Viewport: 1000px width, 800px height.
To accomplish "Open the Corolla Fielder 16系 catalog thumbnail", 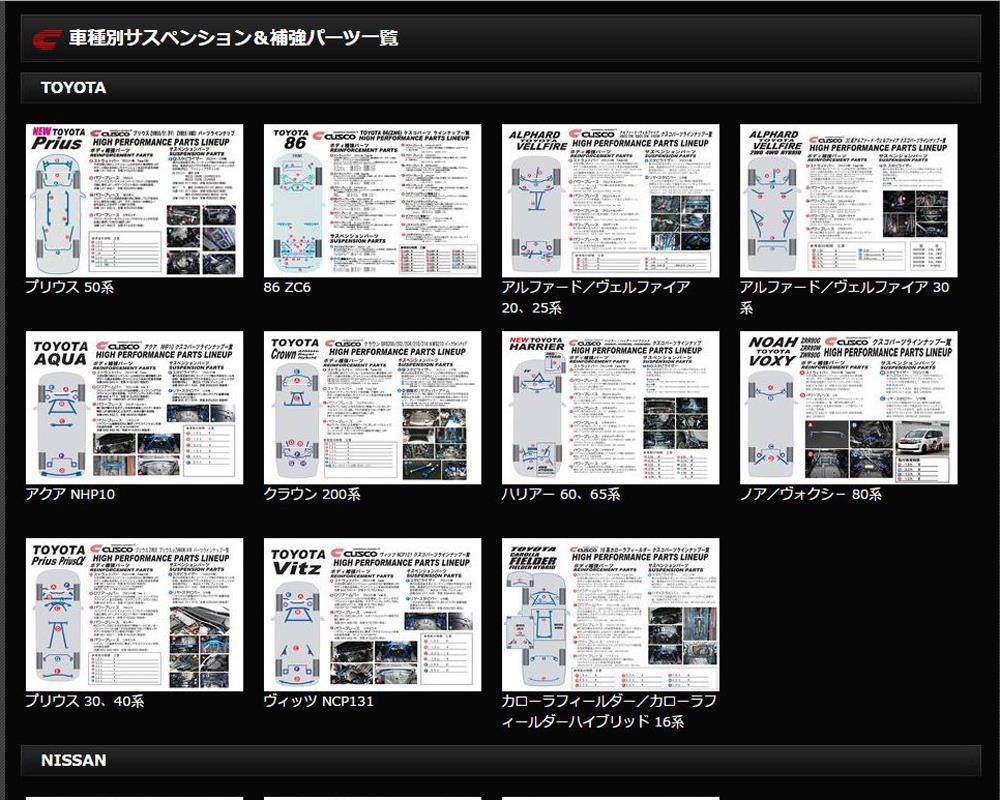I will pyautogui.click(x=610, y=614).
